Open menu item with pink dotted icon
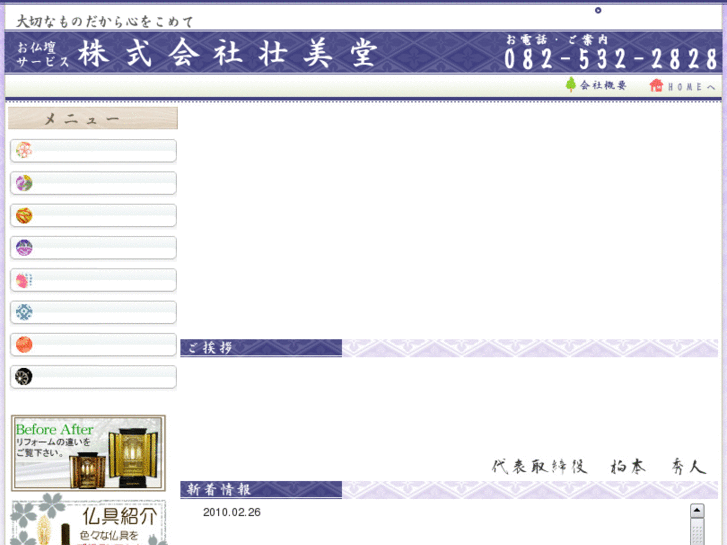The width and height of the screenshot is (727, 545). pos(93,280)
